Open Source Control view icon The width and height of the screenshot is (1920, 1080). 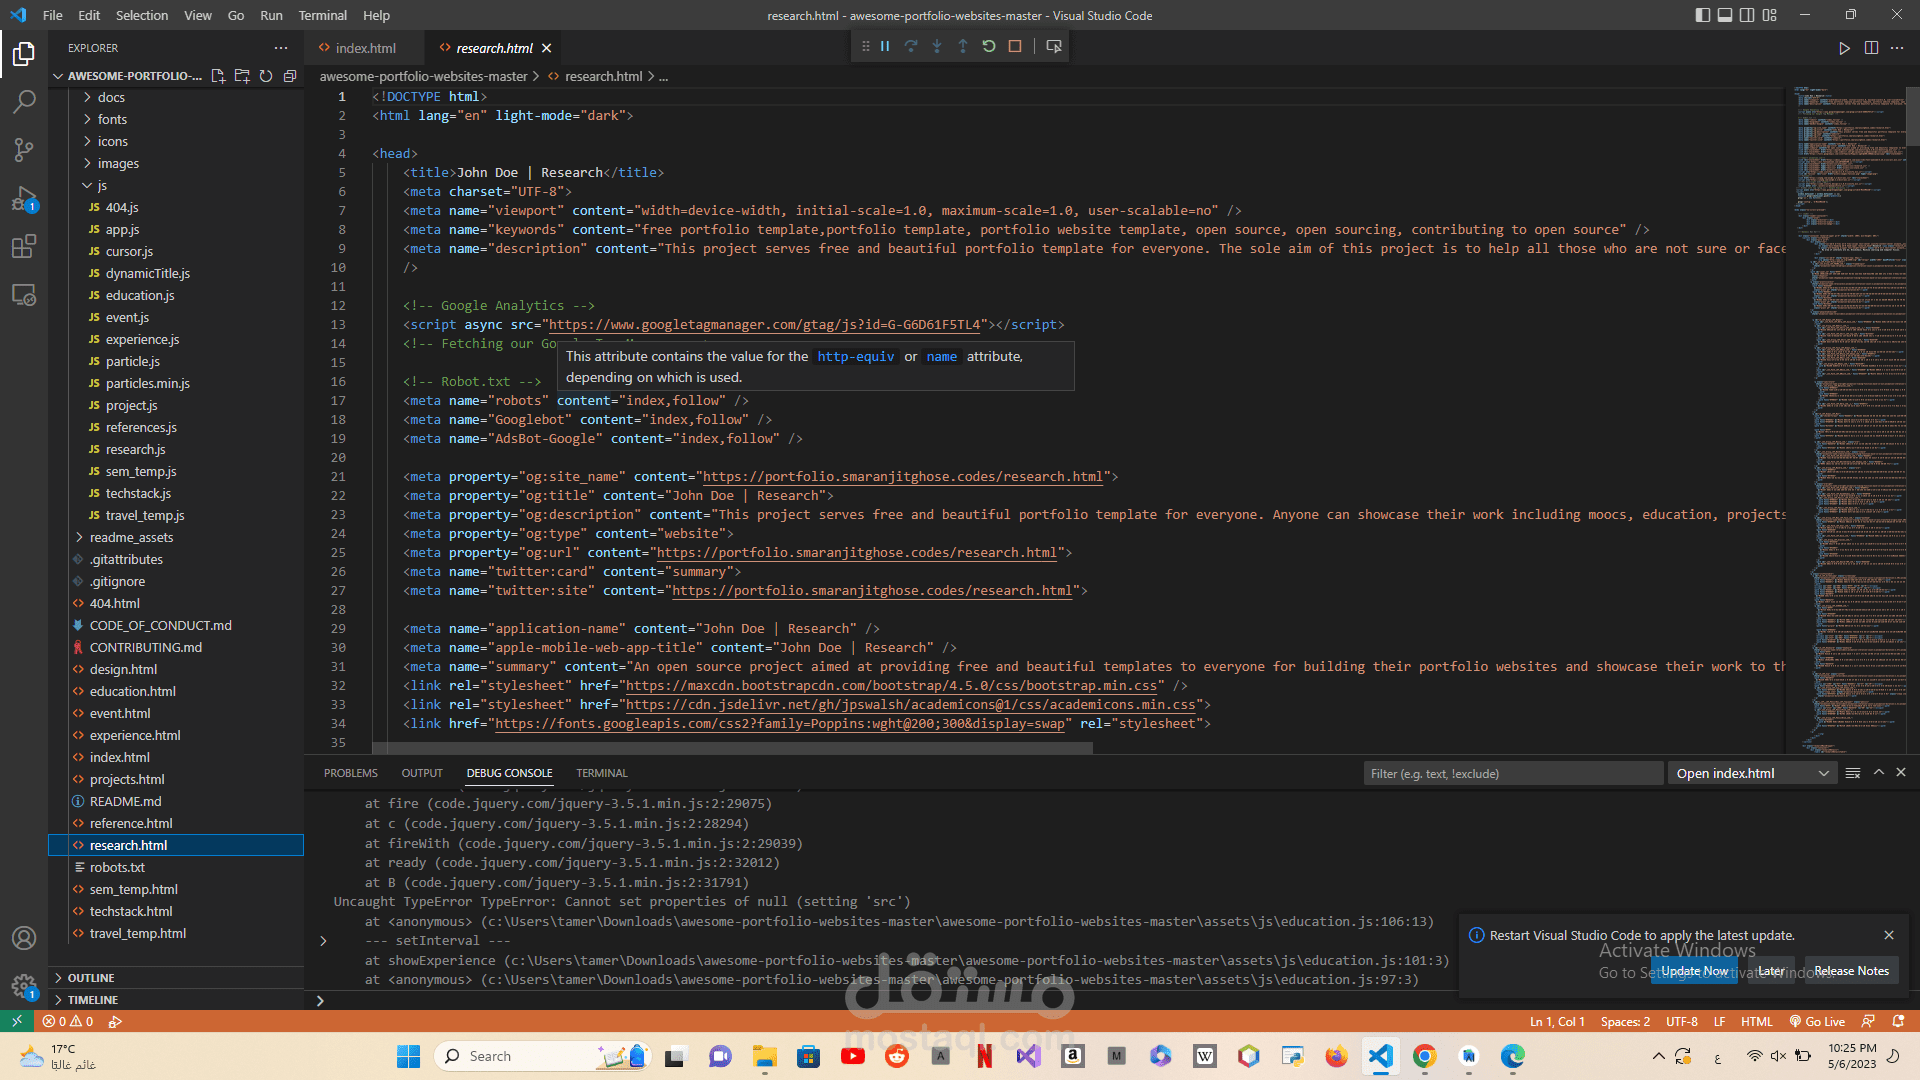coord(24,150)
